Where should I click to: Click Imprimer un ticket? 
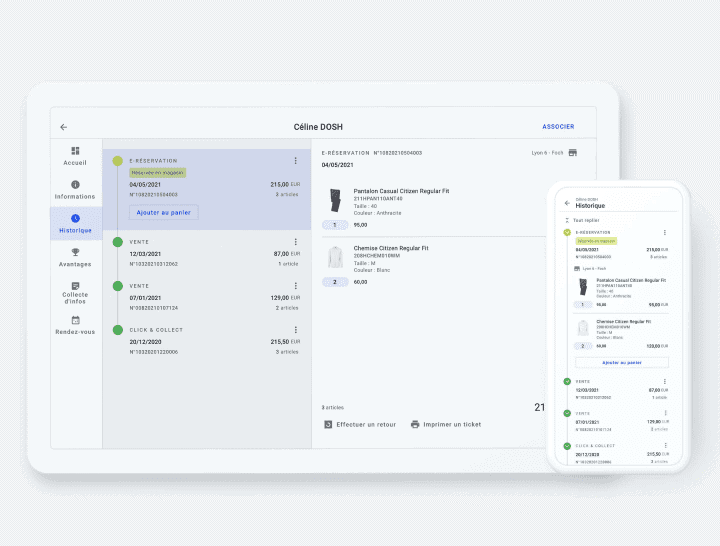tap(445, 424)
